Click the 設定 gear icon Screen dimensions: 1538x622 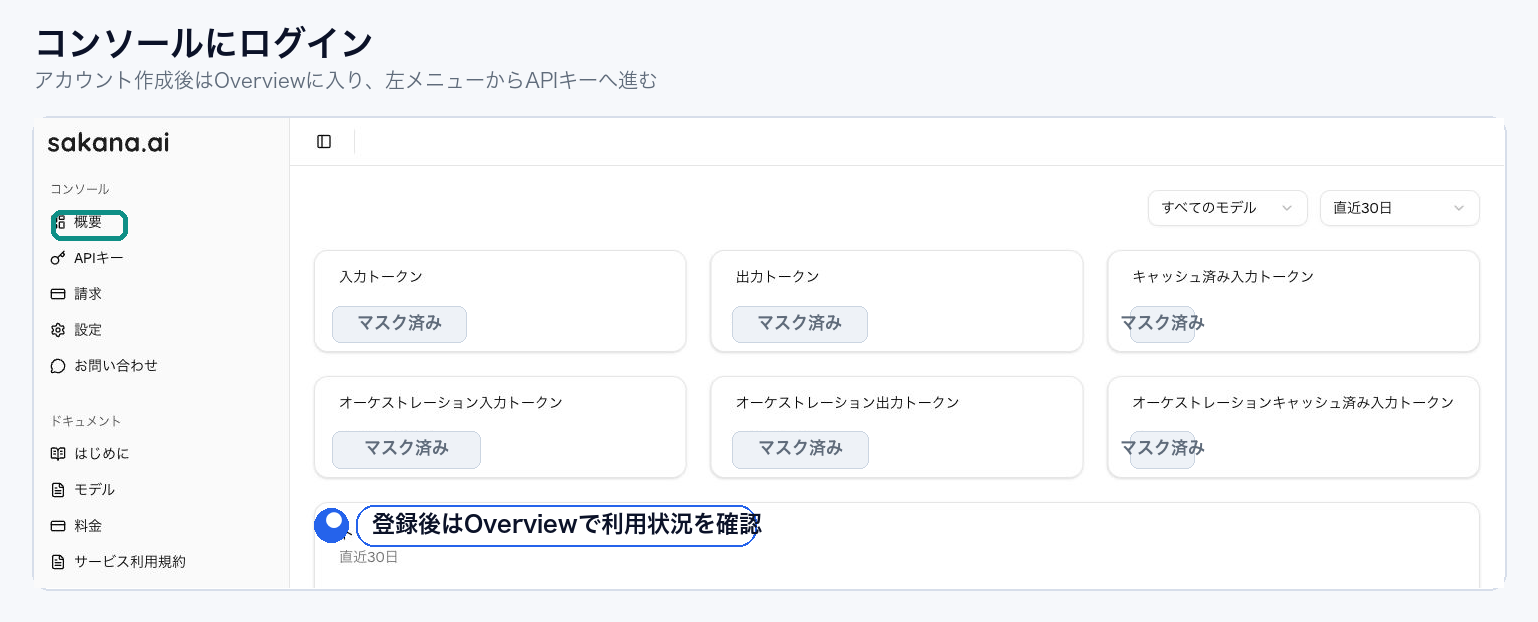(x=58, y=330)
